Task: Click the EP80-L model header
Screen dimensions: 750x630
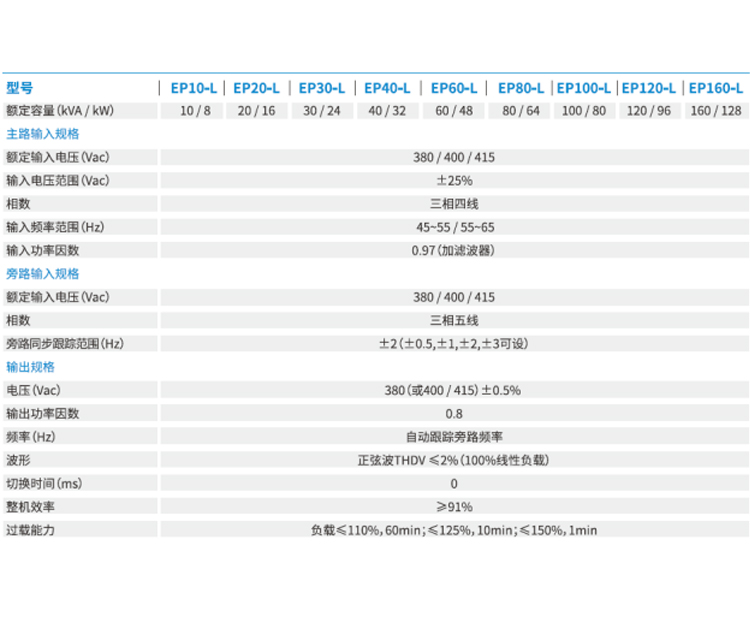Action: click(521, 88)
